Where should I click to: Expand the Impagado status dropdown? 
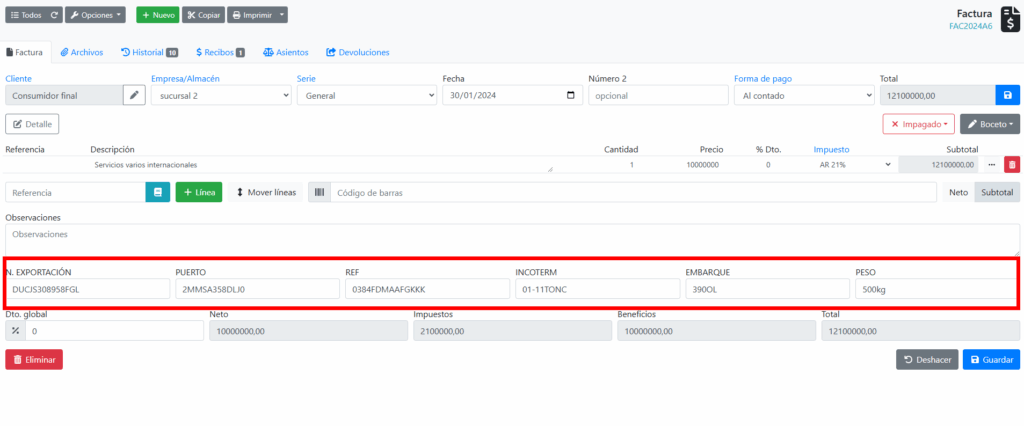[x=918, y=124]
